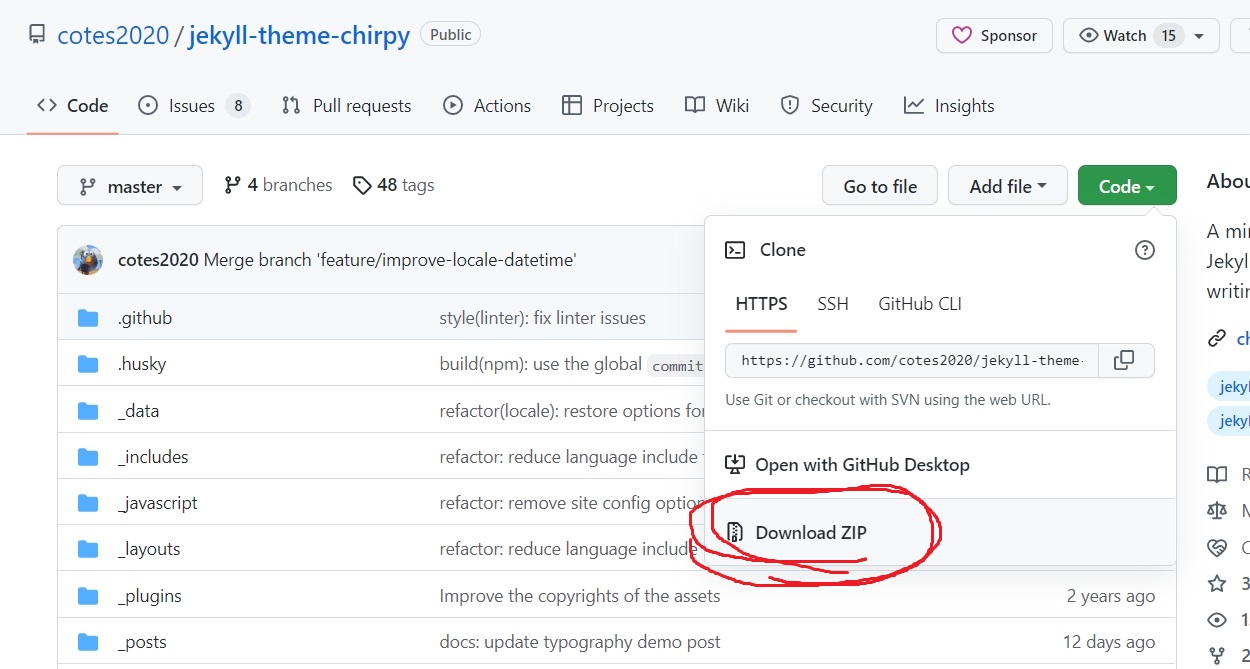The image size is (1250, 669).
Task: Open the _javascript folder
Action: point(158,503)
